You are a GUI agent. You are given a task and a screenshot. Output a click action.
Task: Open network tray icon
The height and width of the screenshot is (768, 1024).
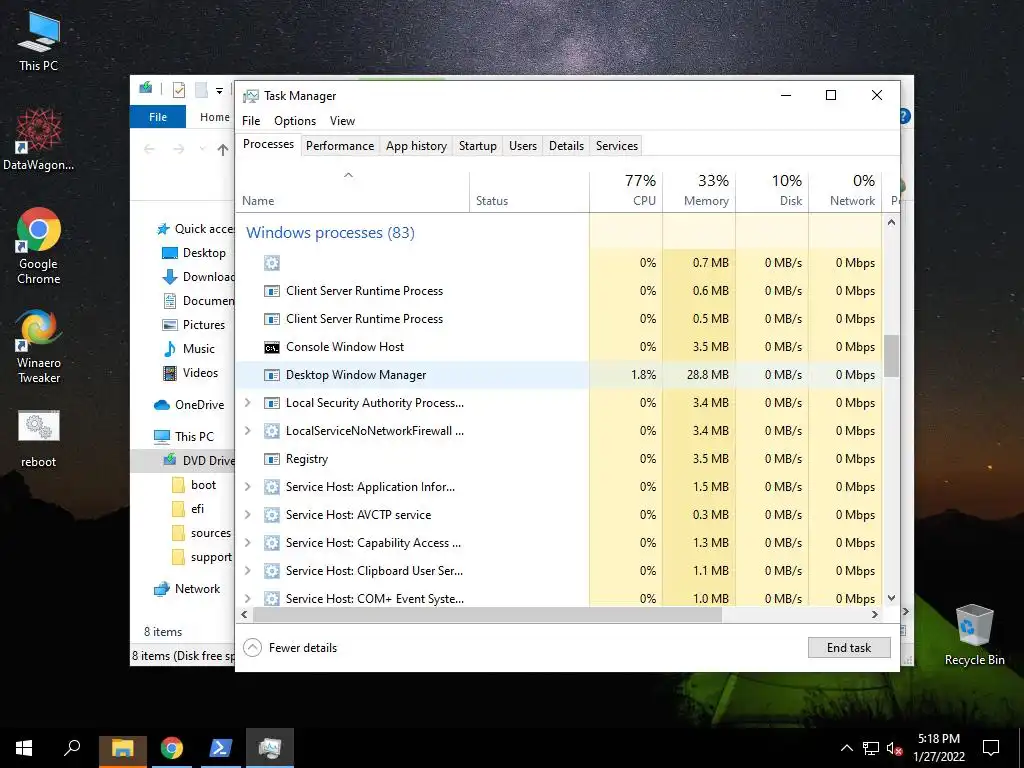[x=871, y=748]
